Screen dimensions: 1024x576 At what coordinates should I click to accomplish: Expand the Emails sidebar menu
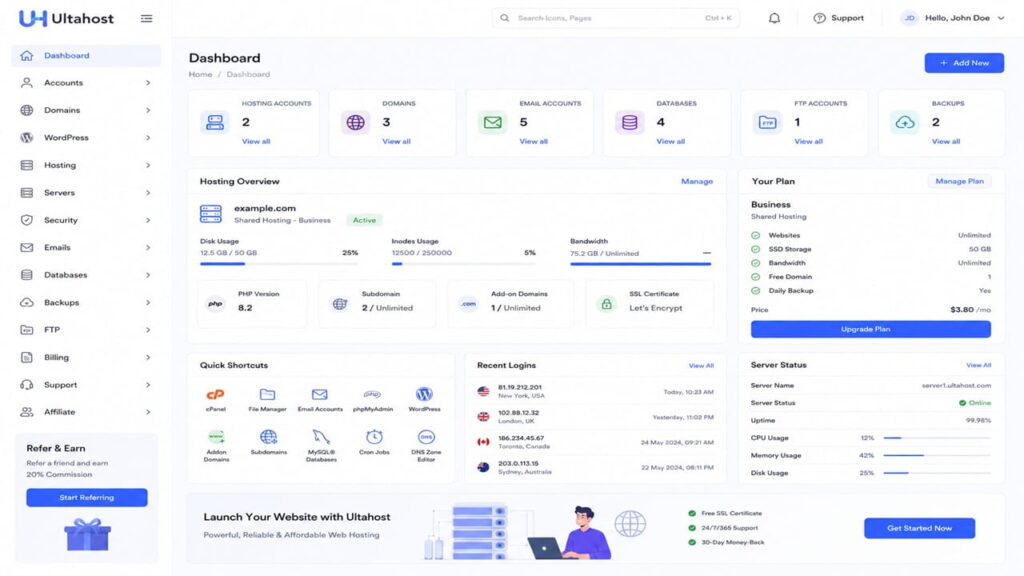[x=86, y=248]
